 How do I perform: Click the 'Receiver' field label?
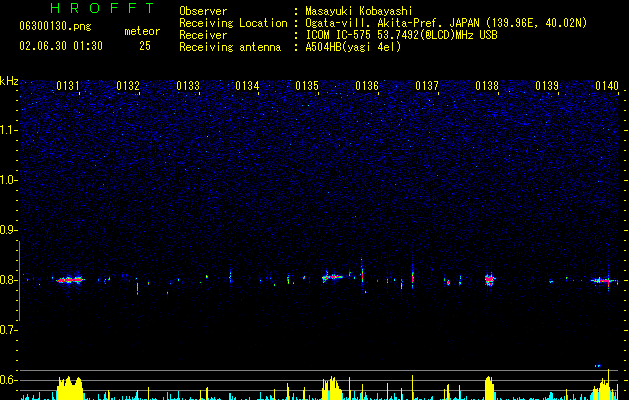203,35
